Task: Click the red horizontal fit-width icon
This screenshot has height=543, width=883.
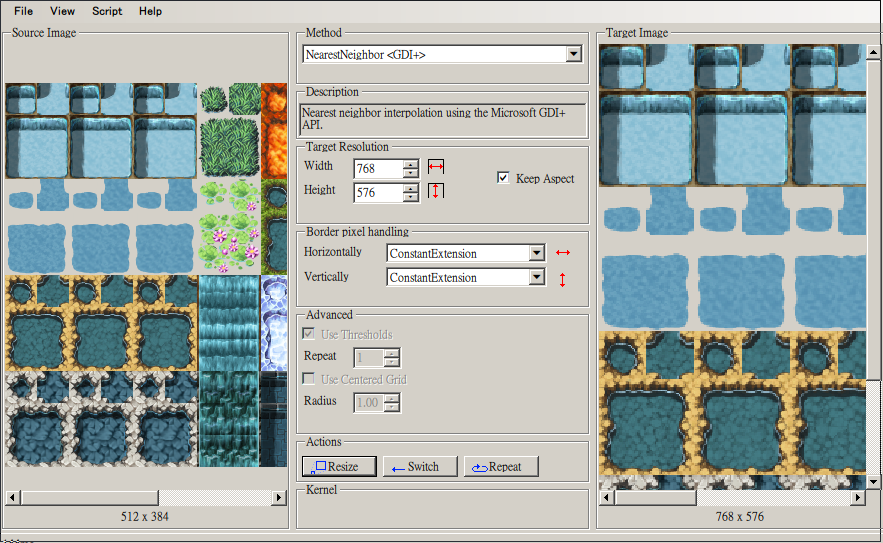Action: [436, 167]
